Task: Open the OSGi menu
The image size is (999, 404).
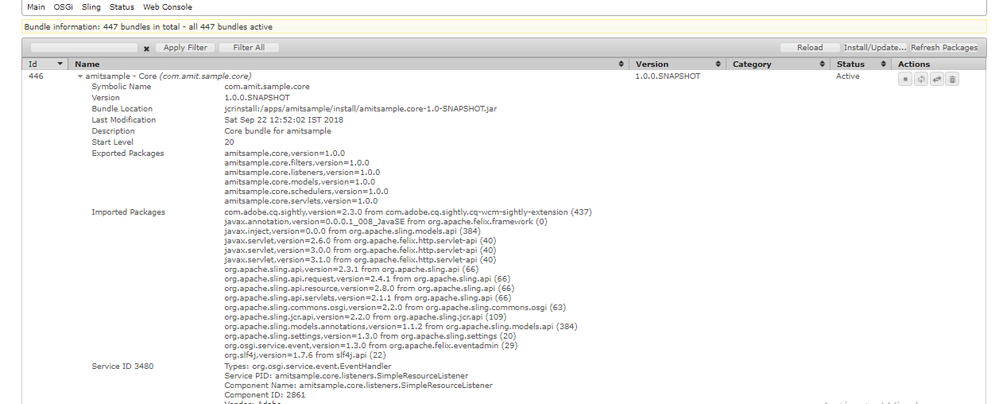Action: [x=63, y=7]
